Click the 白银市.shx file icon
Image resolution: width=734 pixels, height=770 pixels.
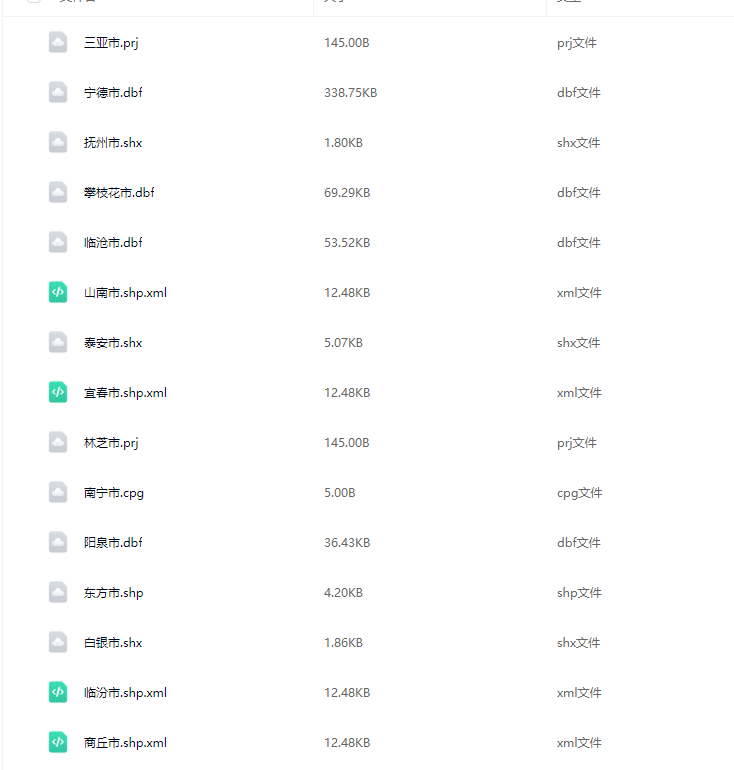click(58, 642)
